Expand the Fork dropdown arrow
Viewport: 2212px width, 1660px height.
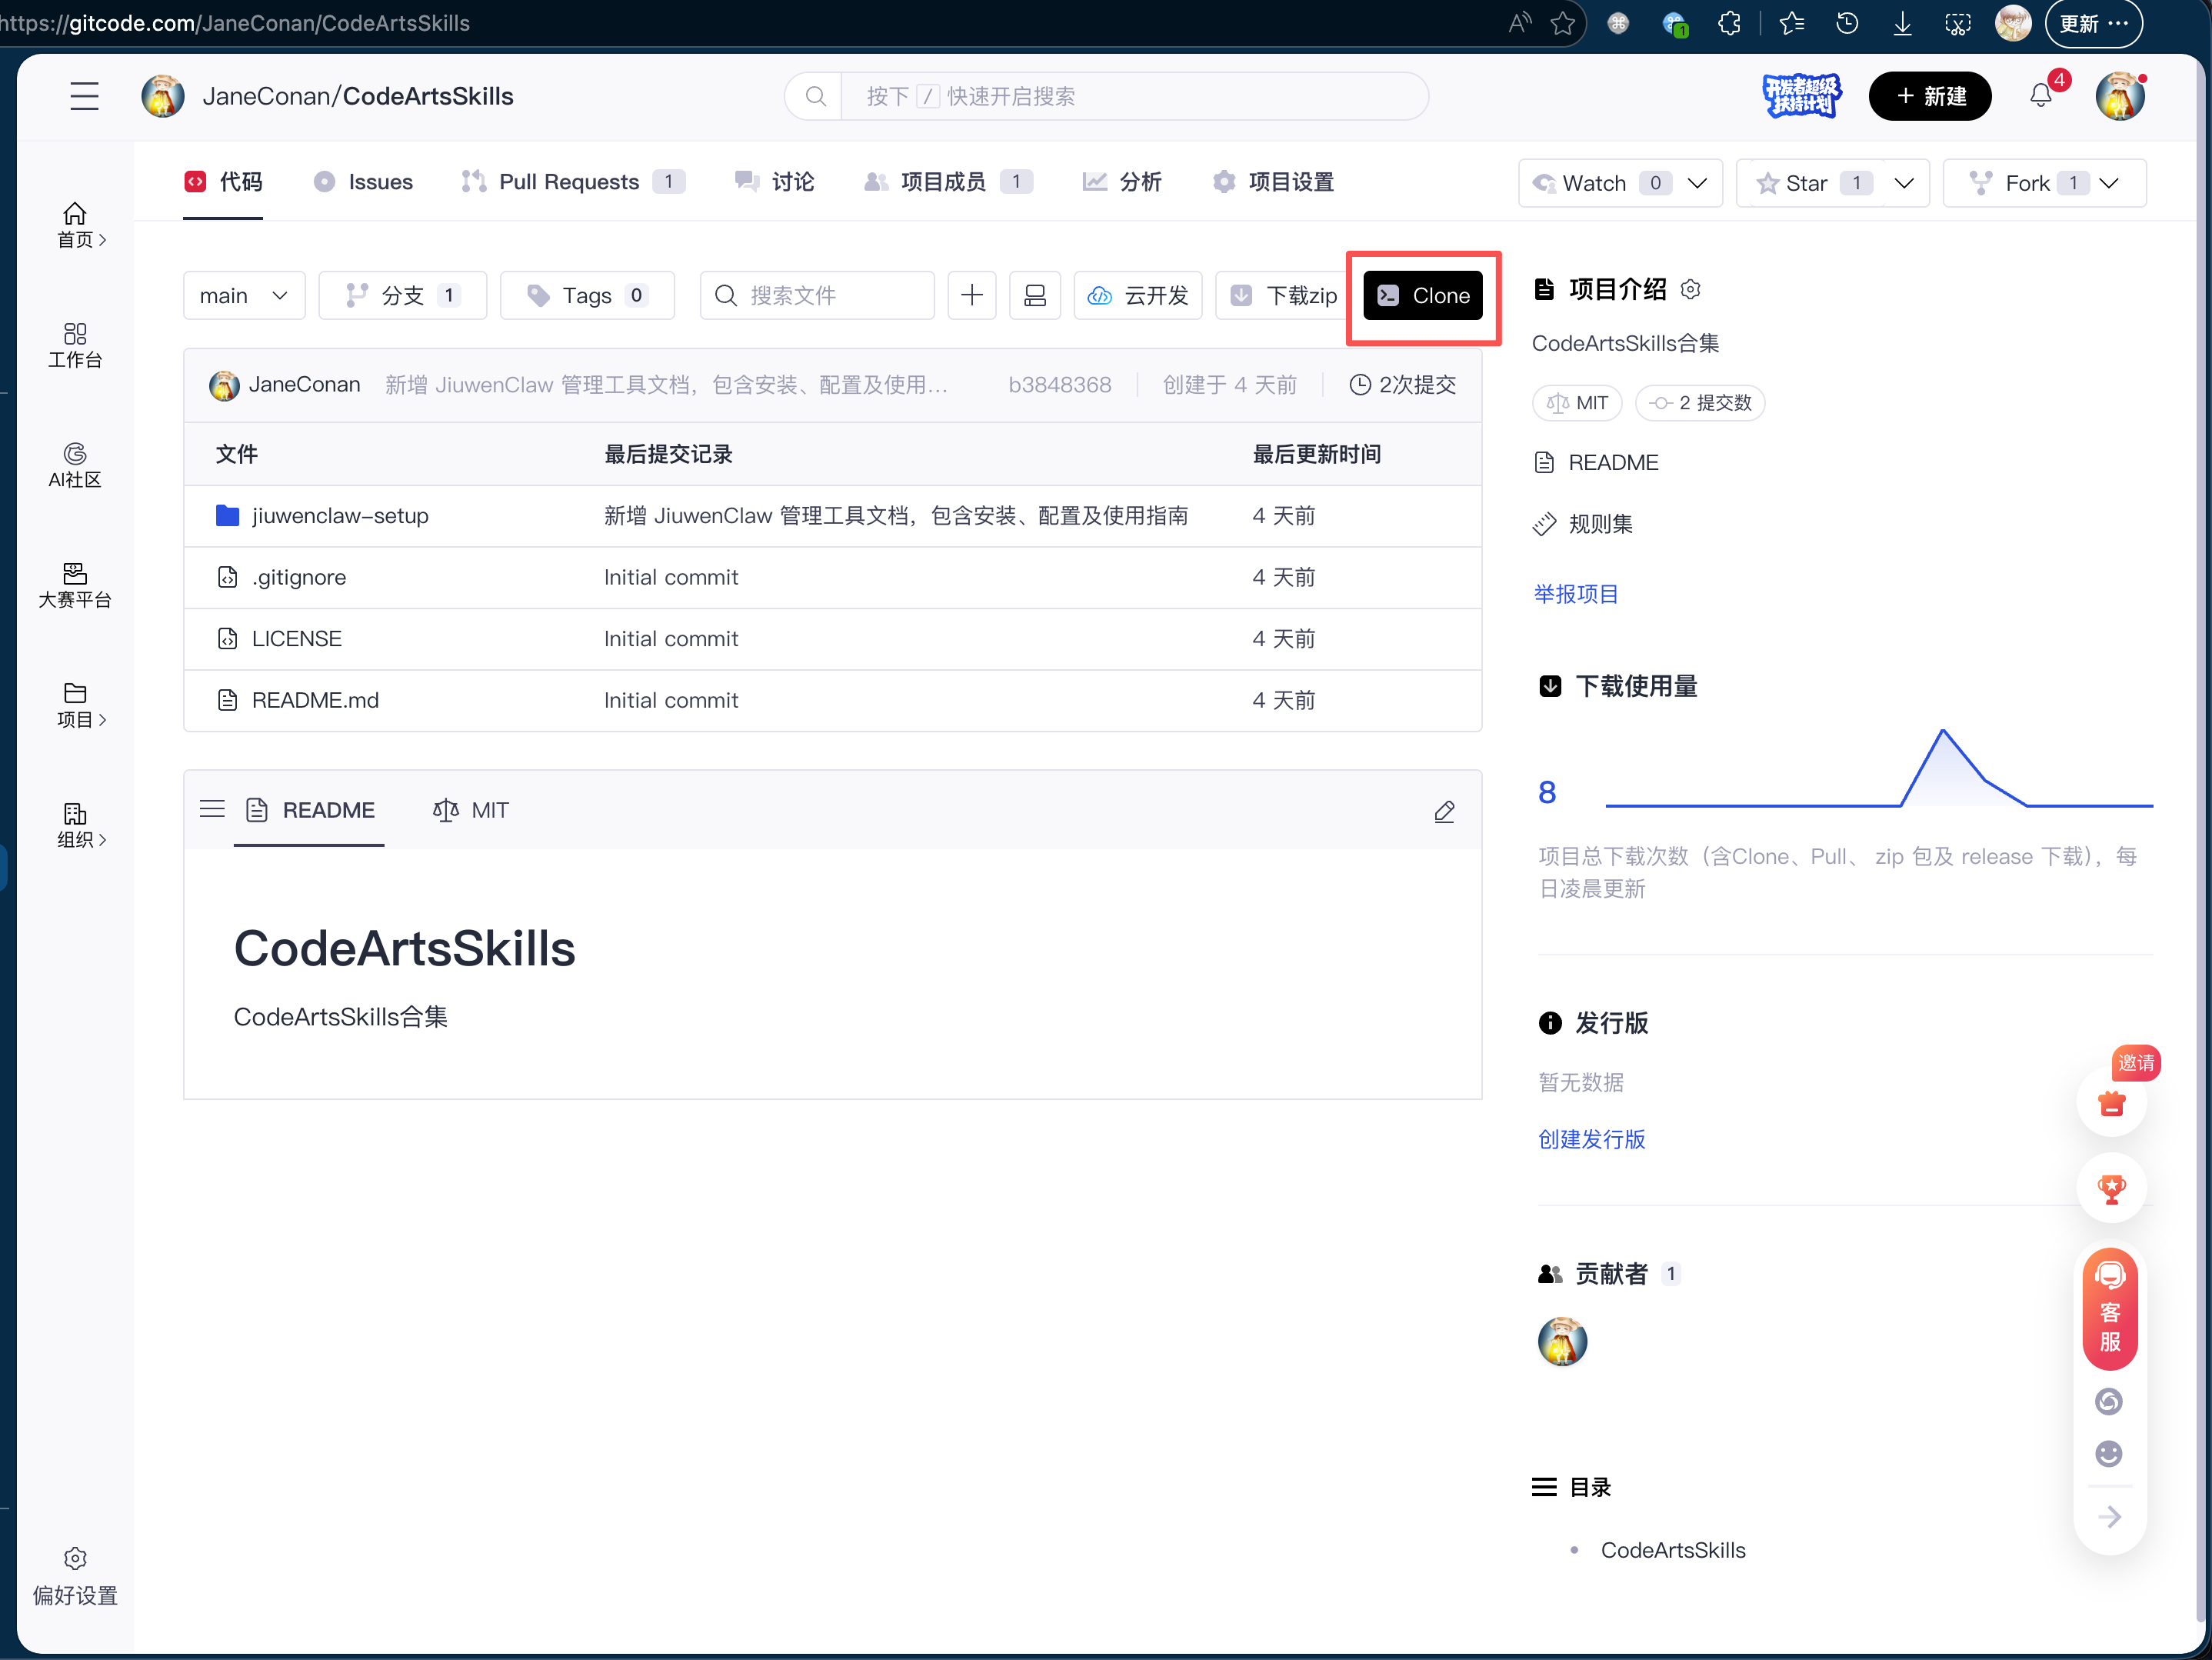tap(2110, 183)
